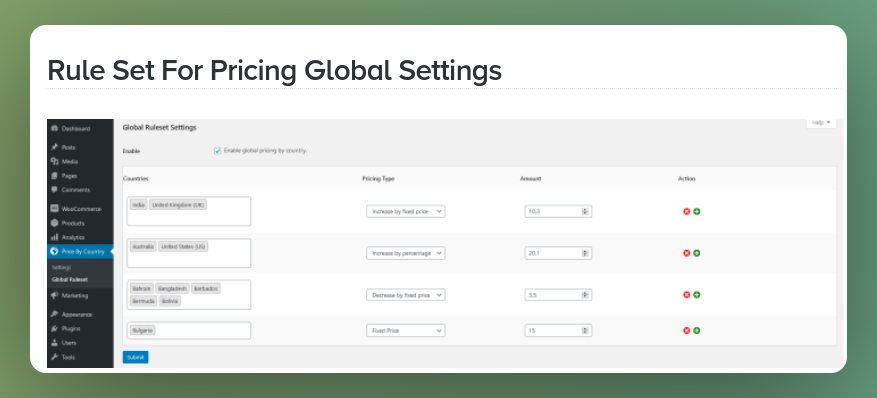Open the Increase by percentage dropdown
The height and width of the screenshot is (398, 877).
tap(406, 253)
